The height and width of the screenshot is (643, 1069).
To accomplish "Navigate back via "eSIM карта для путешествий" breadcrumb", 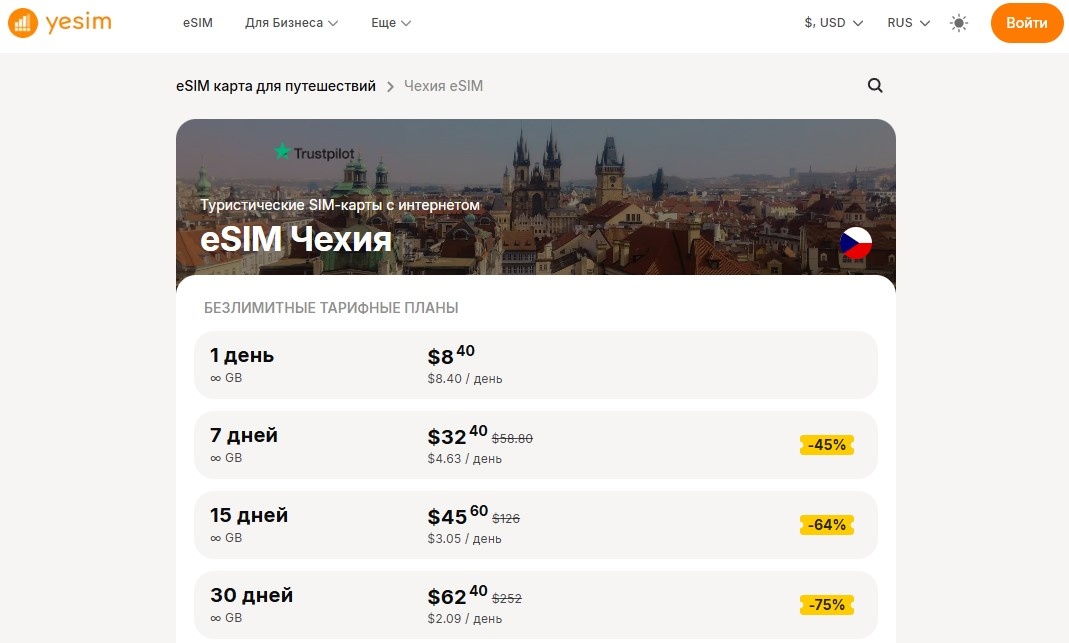I will pyautogui.click(x=277, y=86).
